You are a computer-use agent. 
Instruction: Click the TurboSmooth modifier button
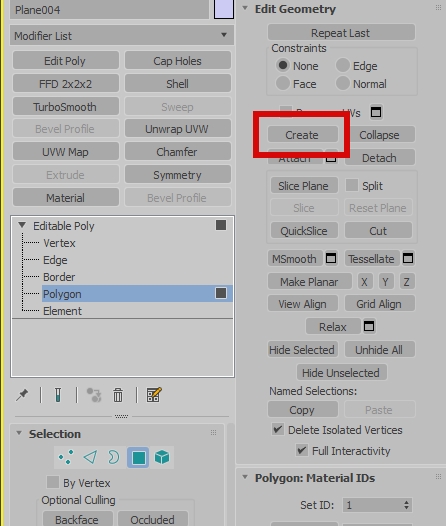point(66,107)
